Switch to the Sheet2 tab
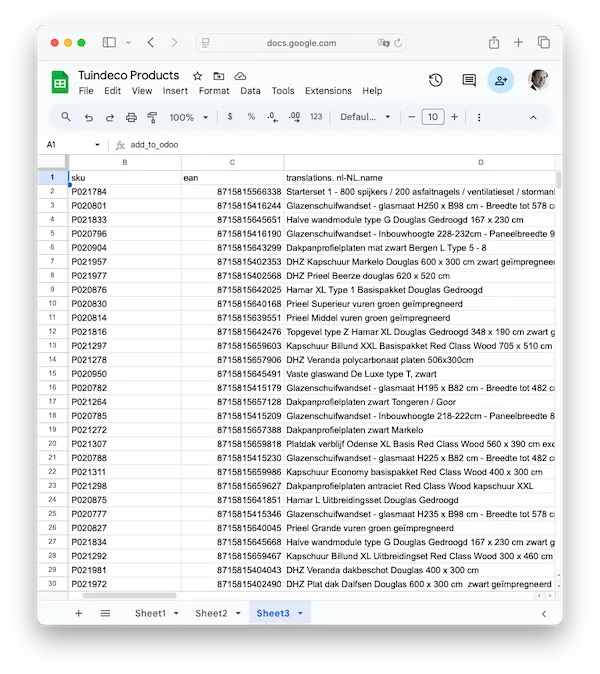This screenshot has height=674, width=600. 211,613
